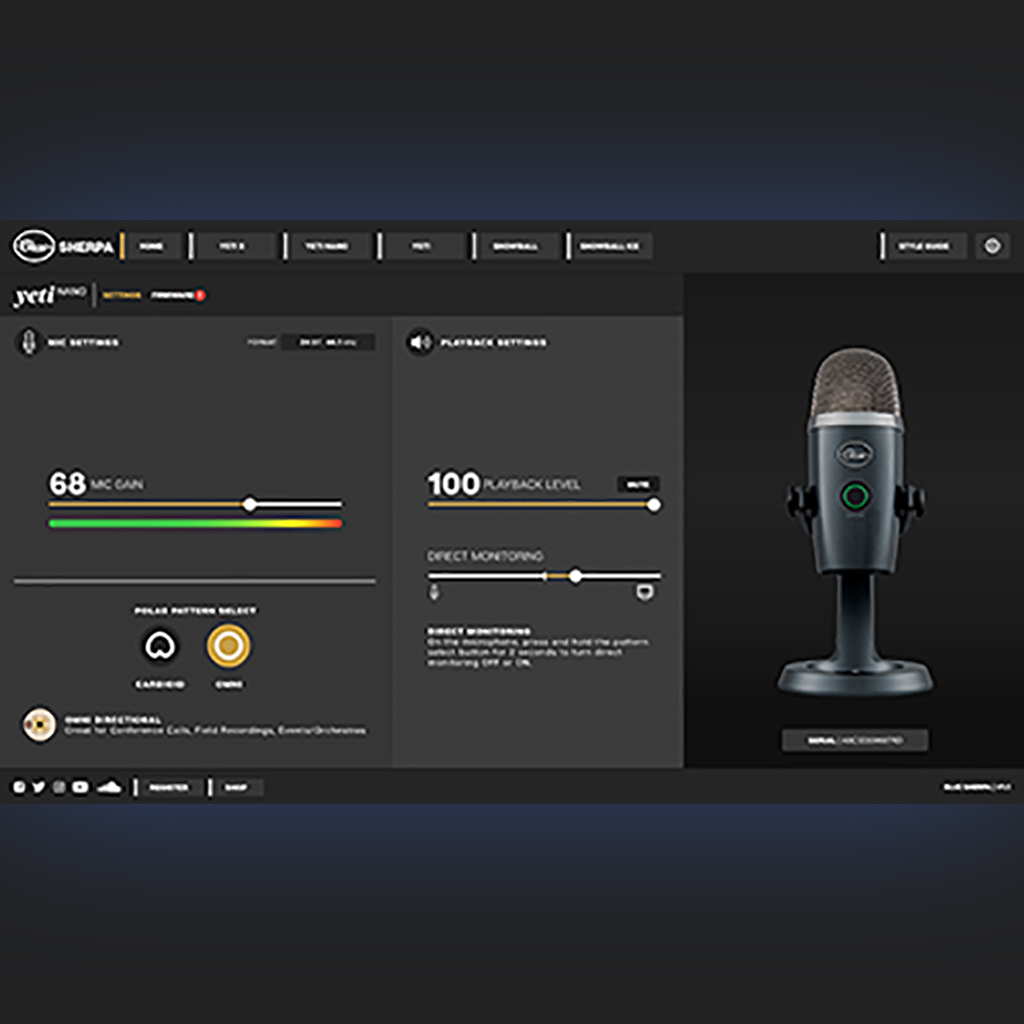This screenshot has height=1024, width=1024.
Task: Open Facebook link in footer
Action: point(20,787)
